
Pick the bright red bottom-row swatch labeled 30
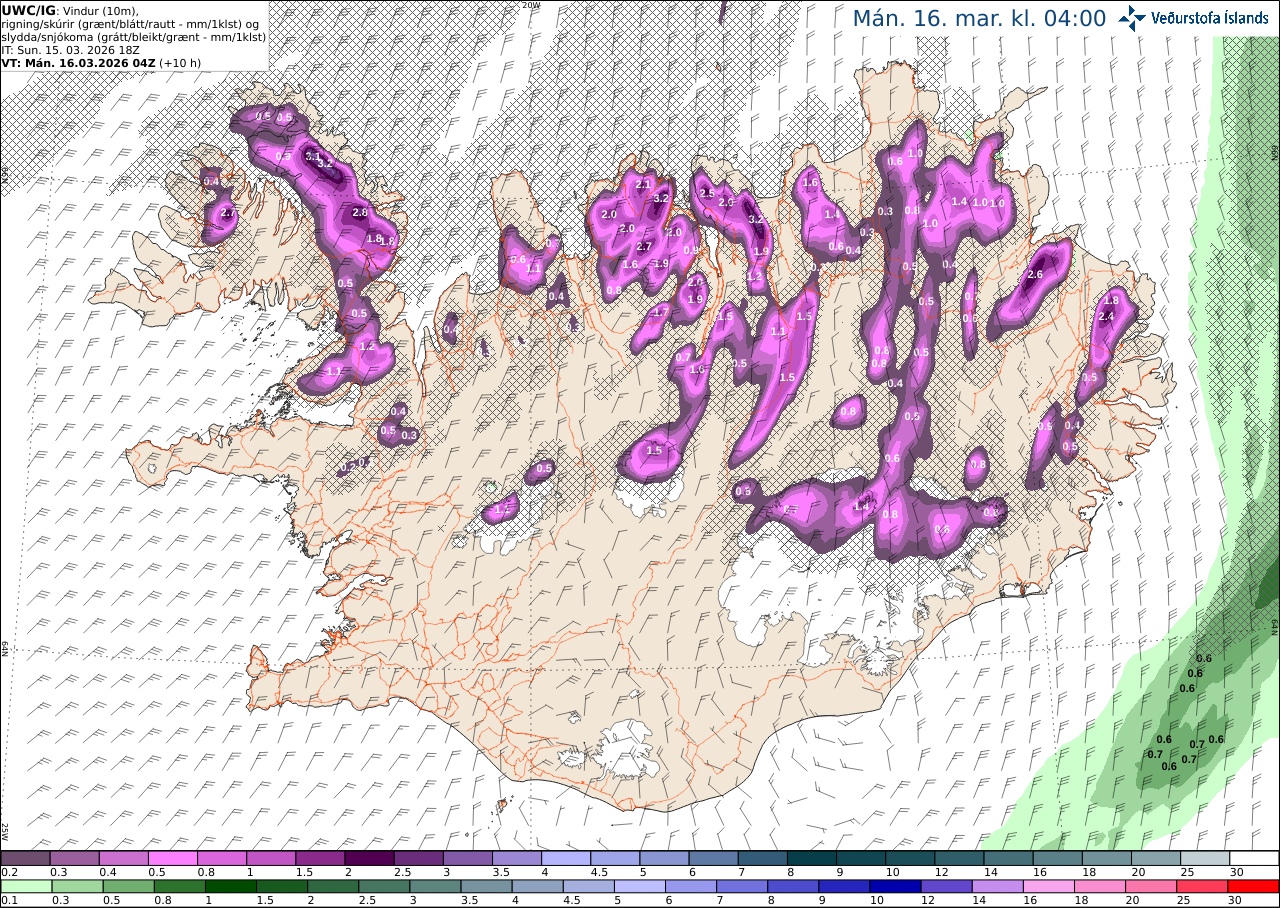pyautogui.click(x=1254, y=886)
